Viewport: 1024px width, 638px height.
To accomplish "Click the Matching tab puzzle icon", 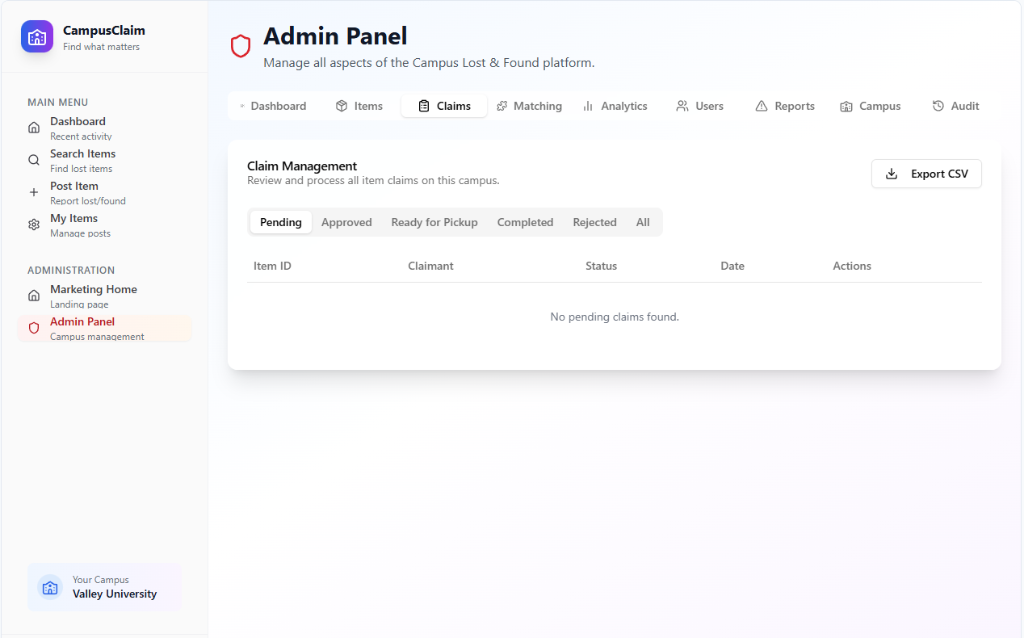I will (502, 106).
